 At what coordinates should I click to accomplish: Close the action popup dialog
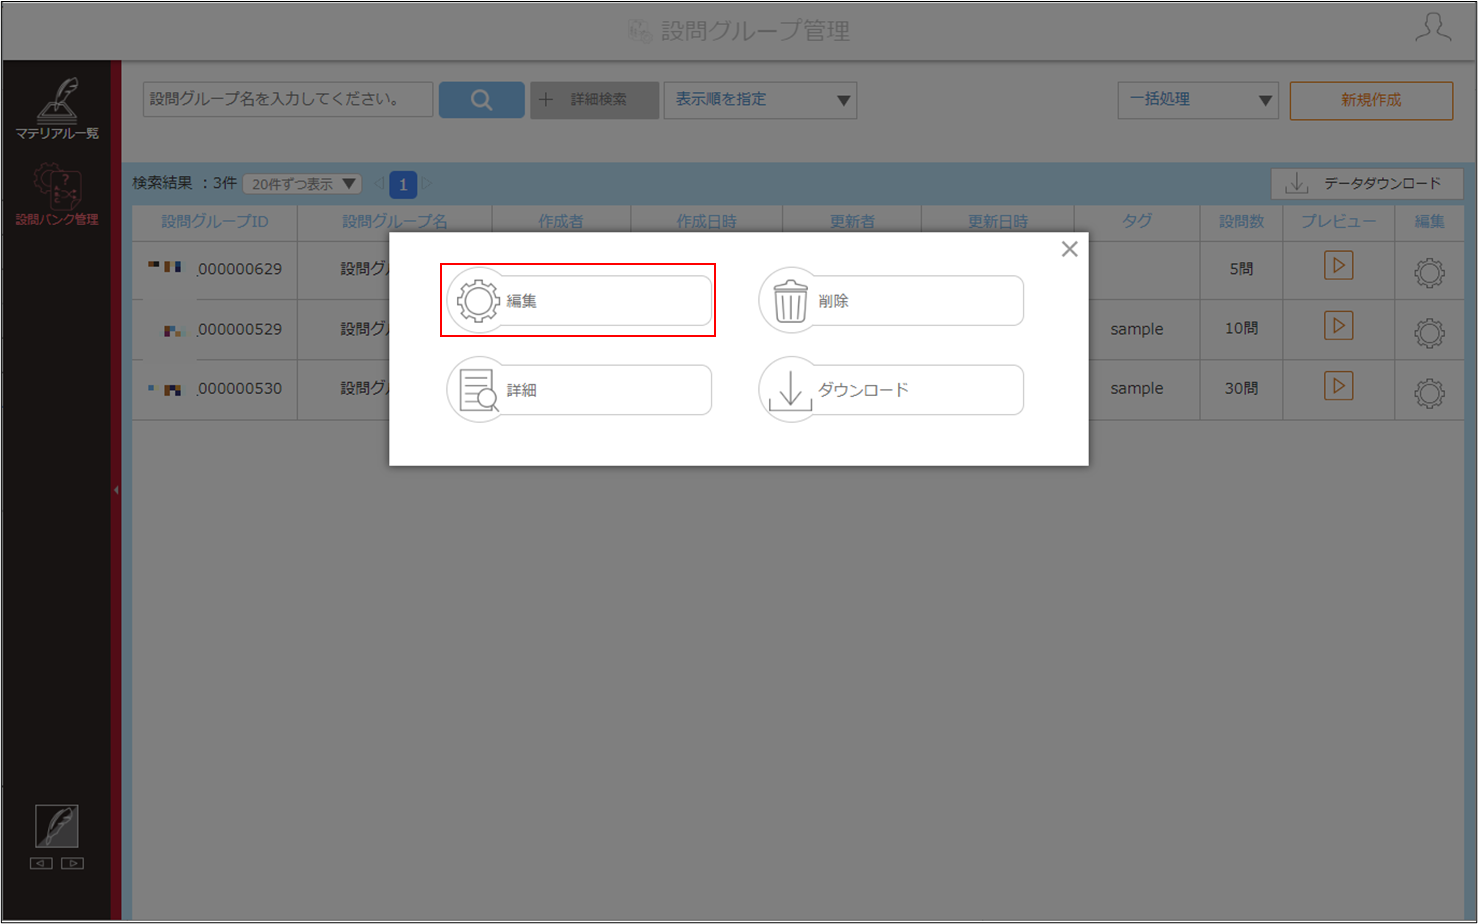point(1069,249)
